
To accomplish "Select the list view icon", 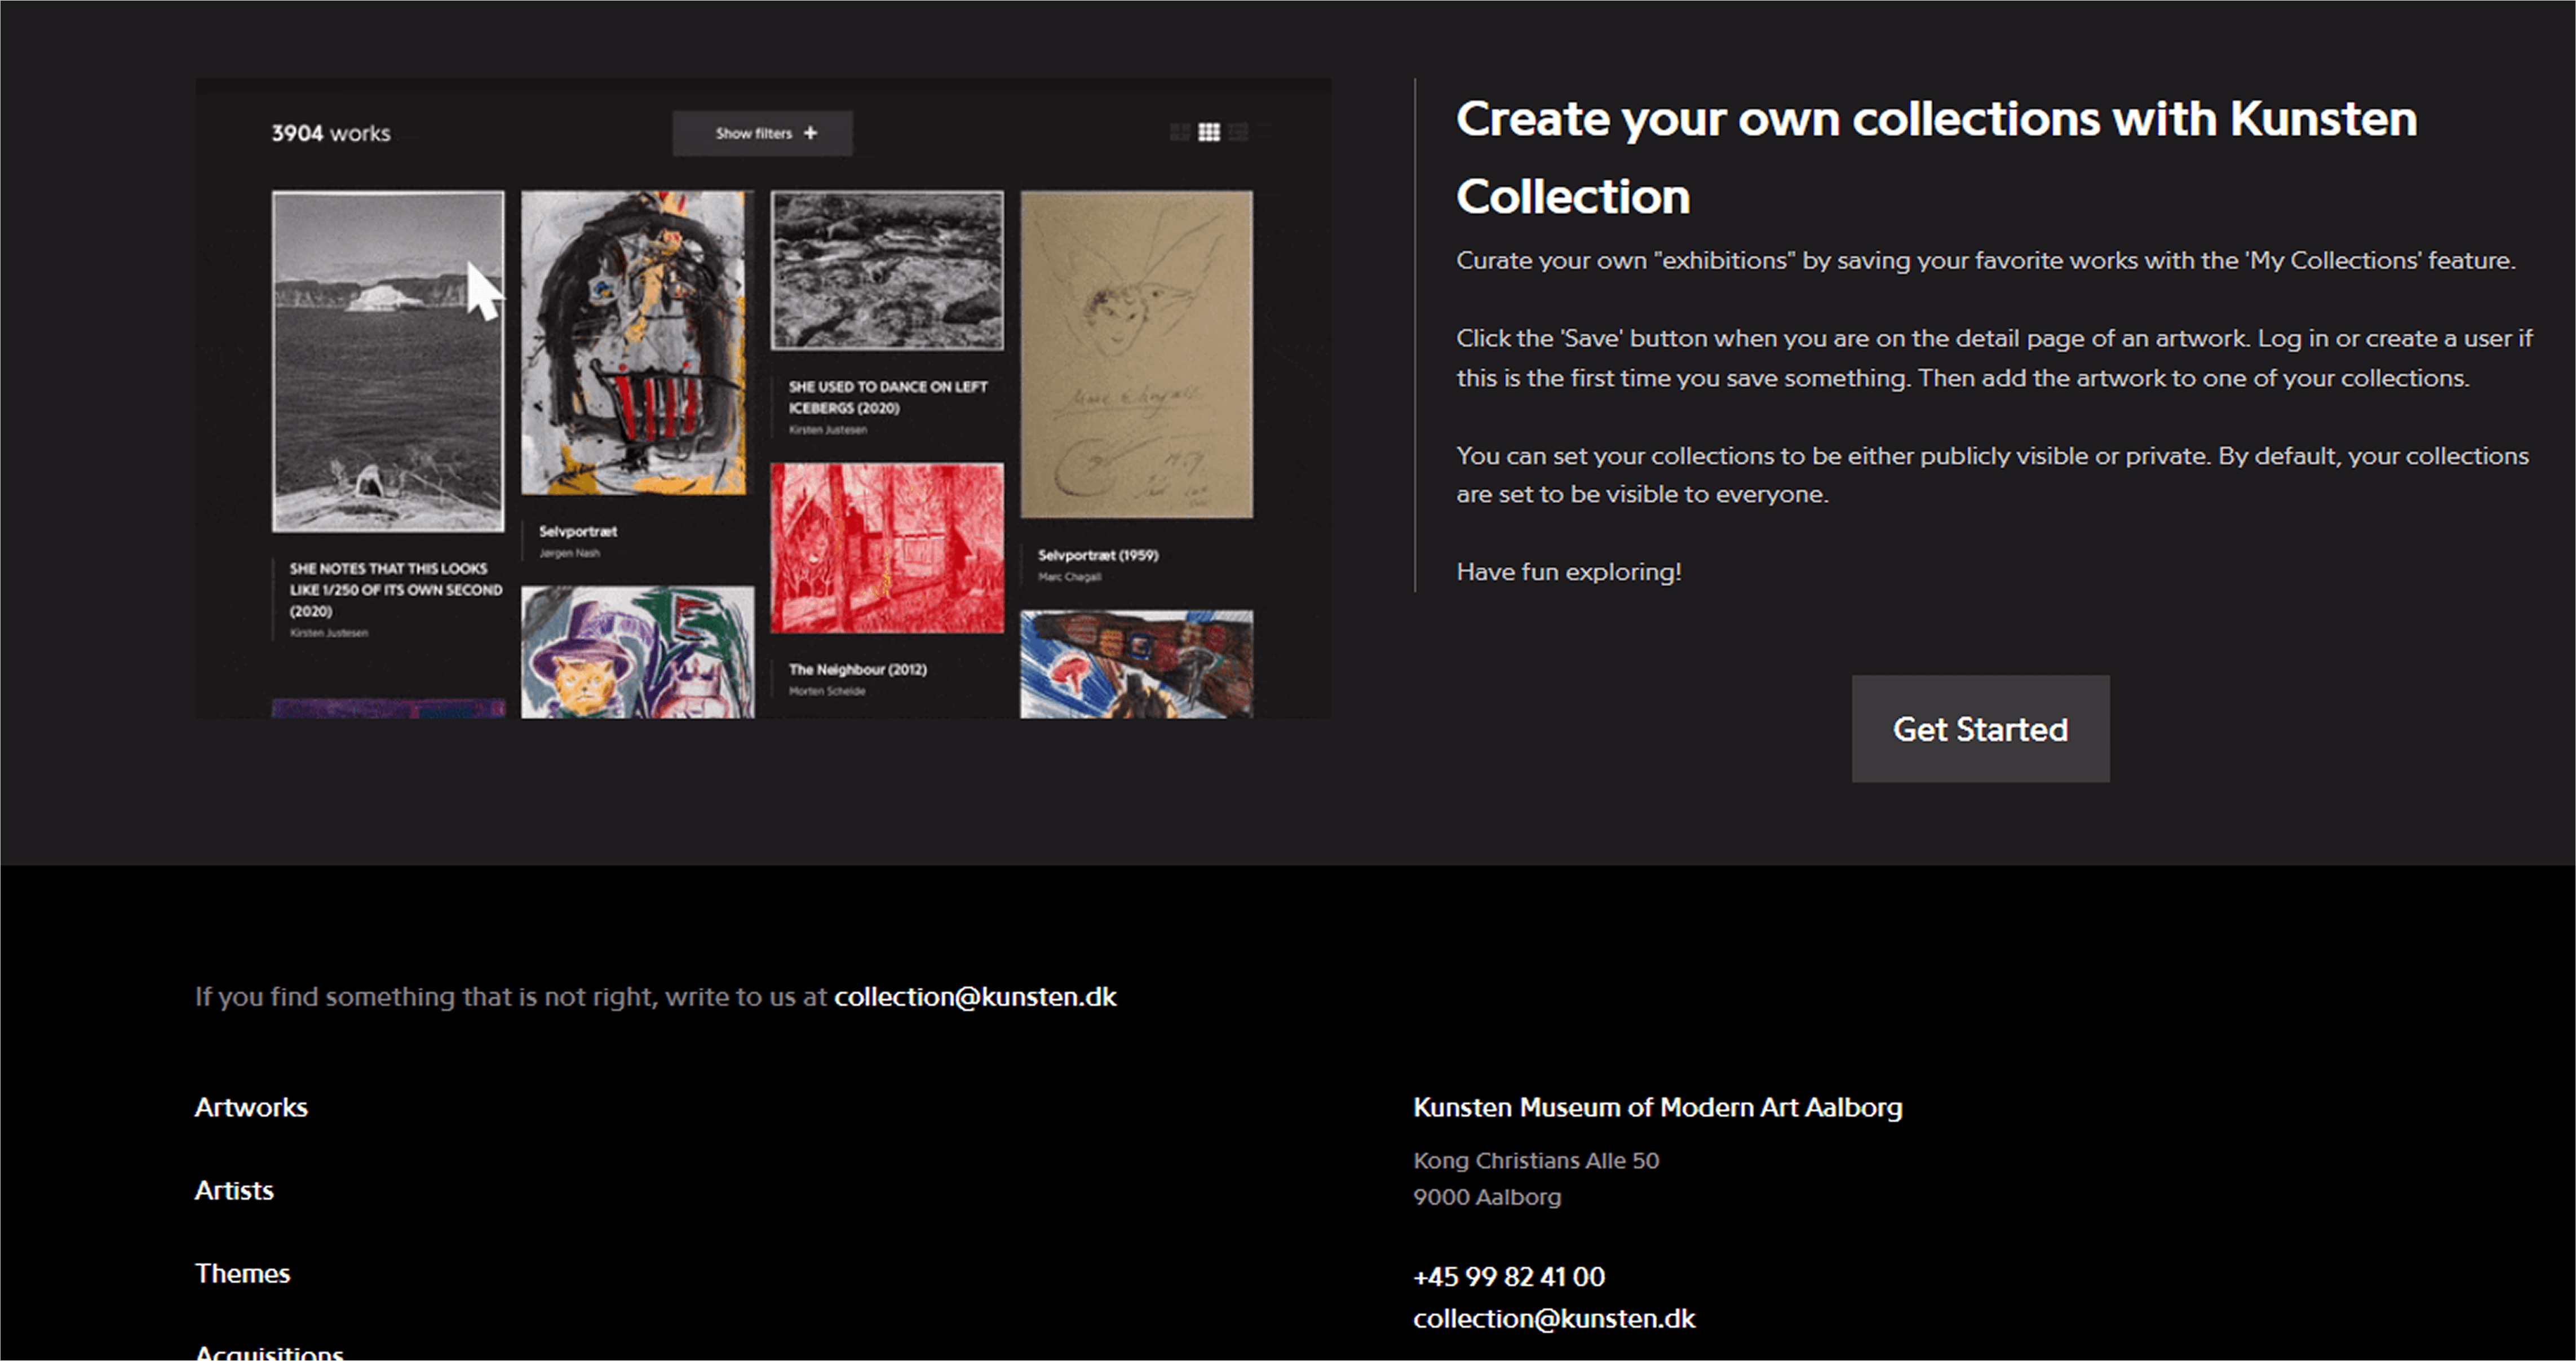I will click(x=1238, y=133).
